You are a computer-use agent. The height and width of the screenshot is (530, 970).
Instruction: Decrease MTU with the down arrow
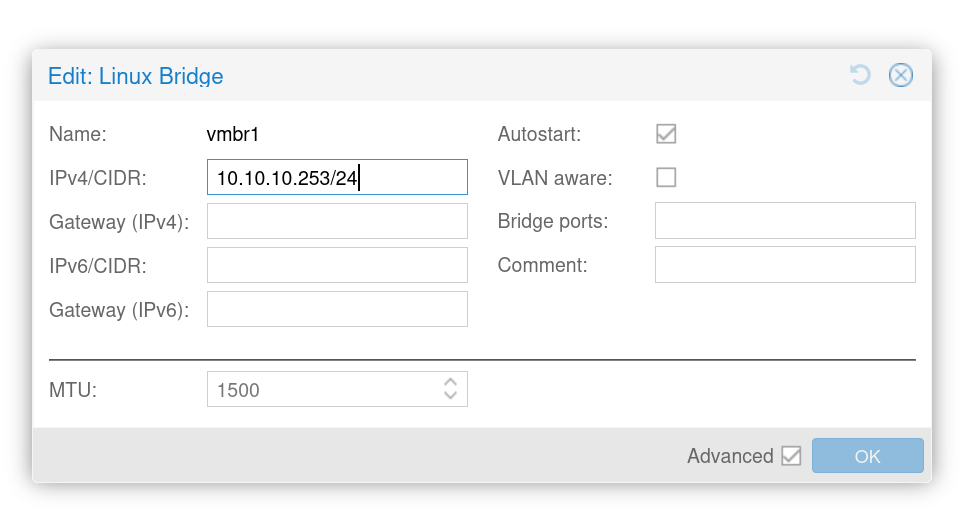(x=451, y=397)
